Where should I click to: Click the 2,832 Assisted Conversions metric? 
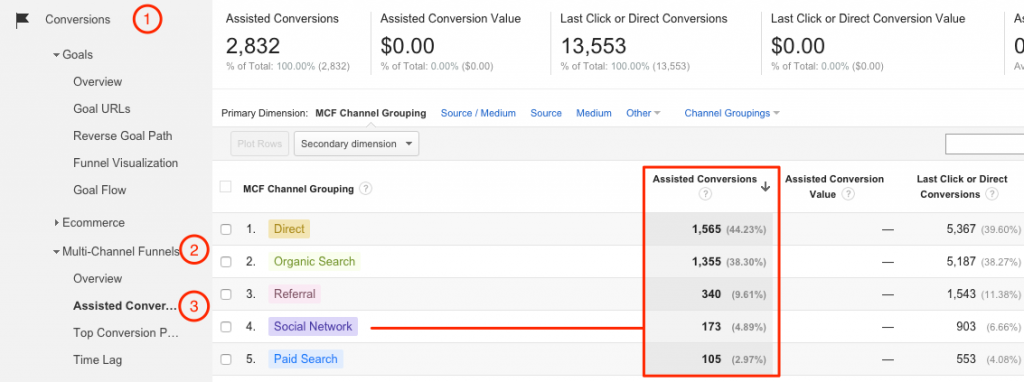(x=253, y=46)
